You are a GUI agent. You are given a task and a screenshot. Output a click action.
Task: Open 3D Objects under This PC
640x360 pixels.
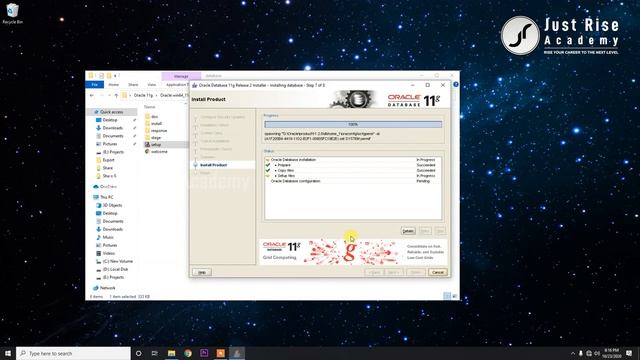pos(112,205)
